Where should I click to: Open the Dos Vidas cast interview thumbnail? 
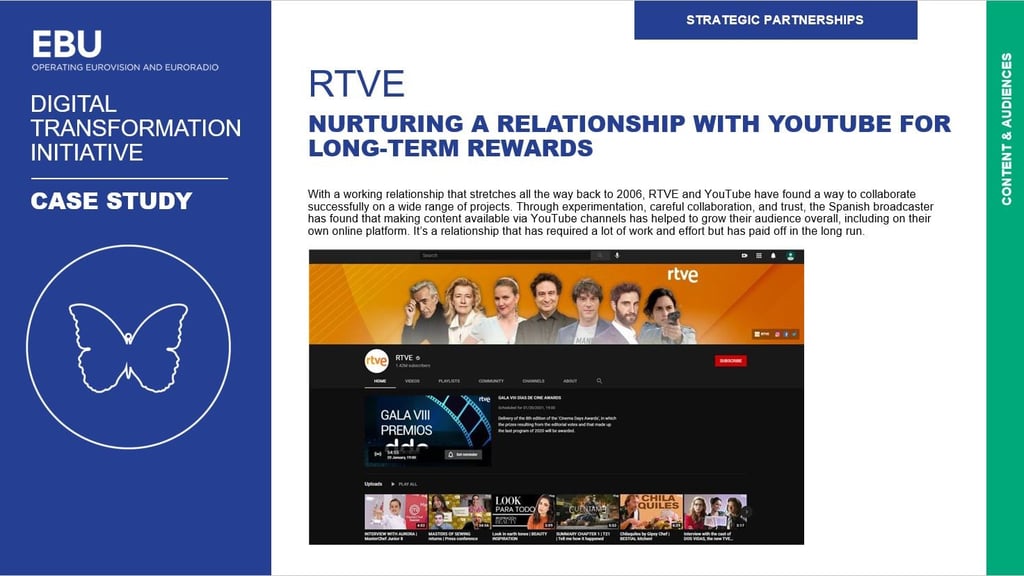715,511
